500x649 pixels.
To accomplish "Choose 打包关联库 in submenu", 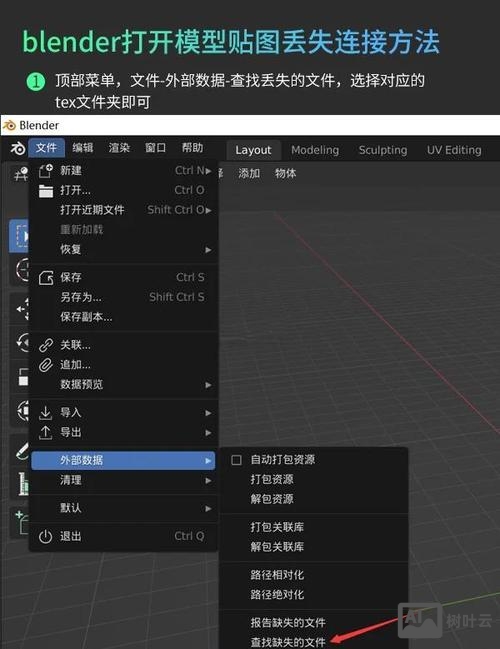I will coord(314,527).
